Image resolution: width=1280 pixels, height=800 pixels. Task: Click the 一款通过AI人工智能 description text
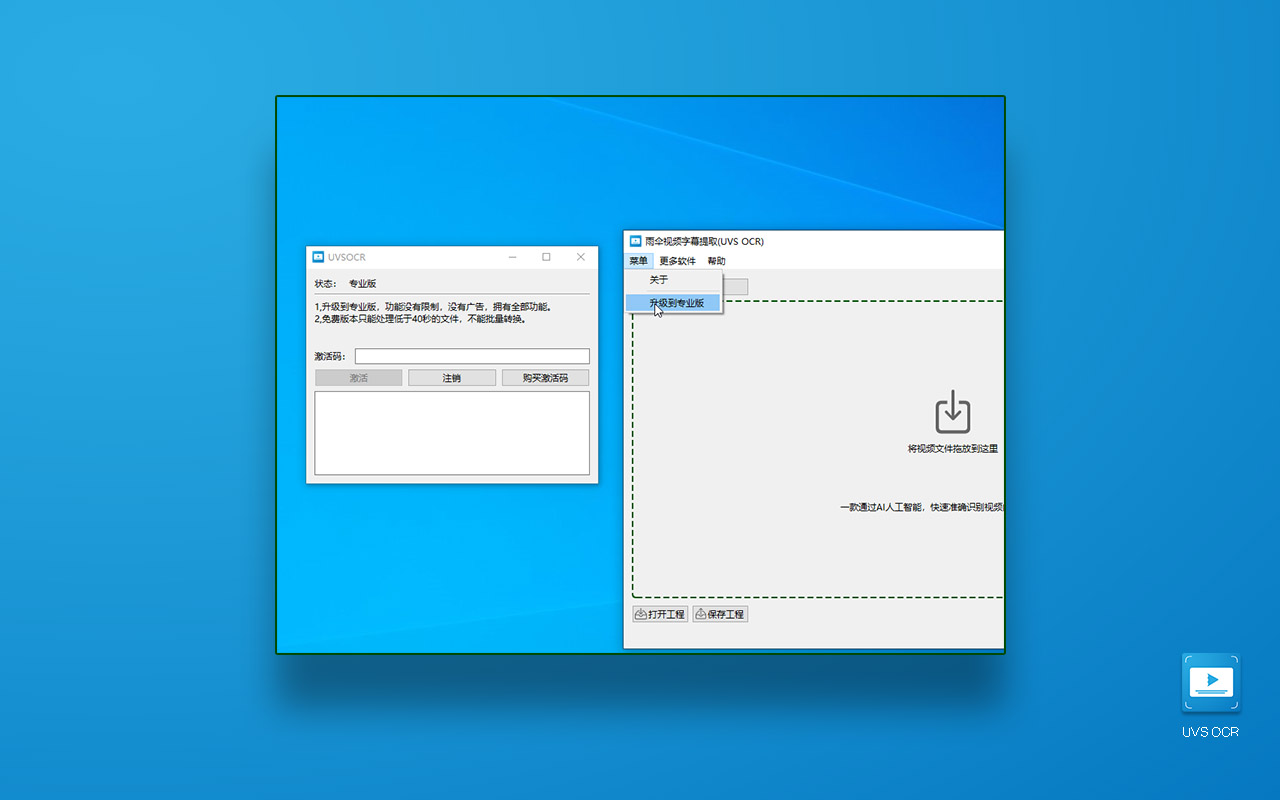point(921,507)
